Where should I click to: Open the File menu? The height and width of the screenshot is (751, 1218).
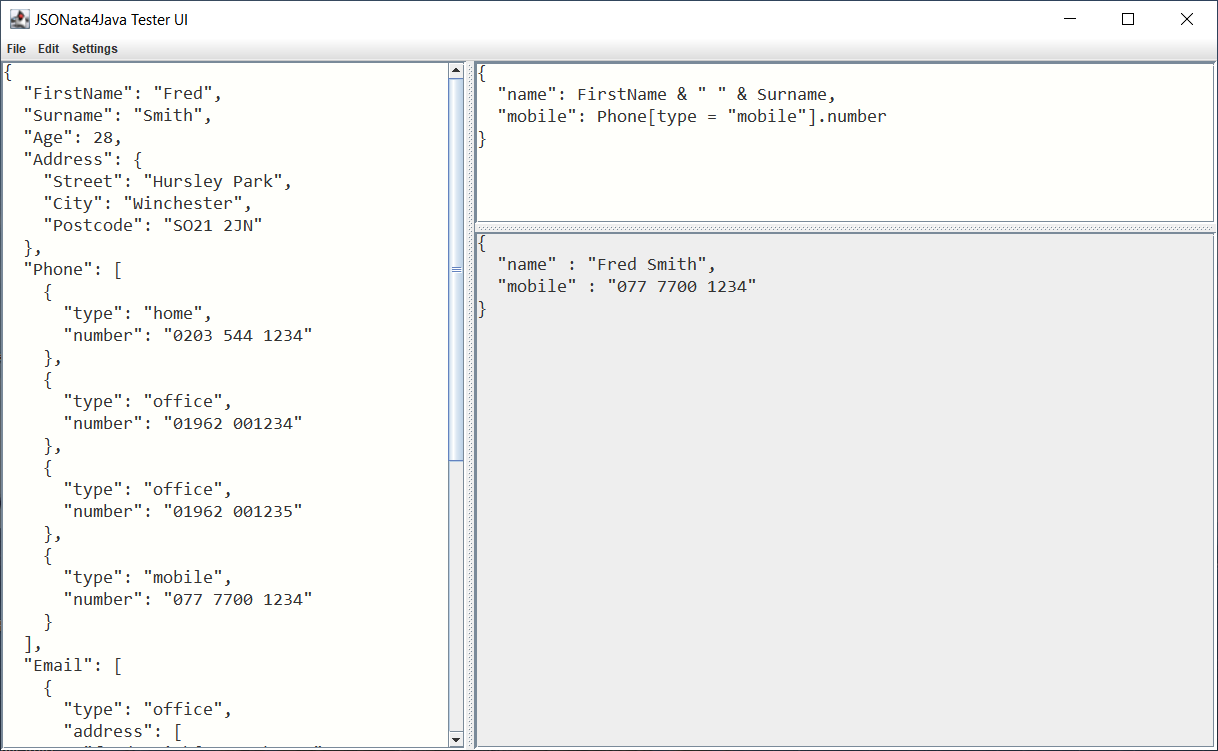point(16,49)
